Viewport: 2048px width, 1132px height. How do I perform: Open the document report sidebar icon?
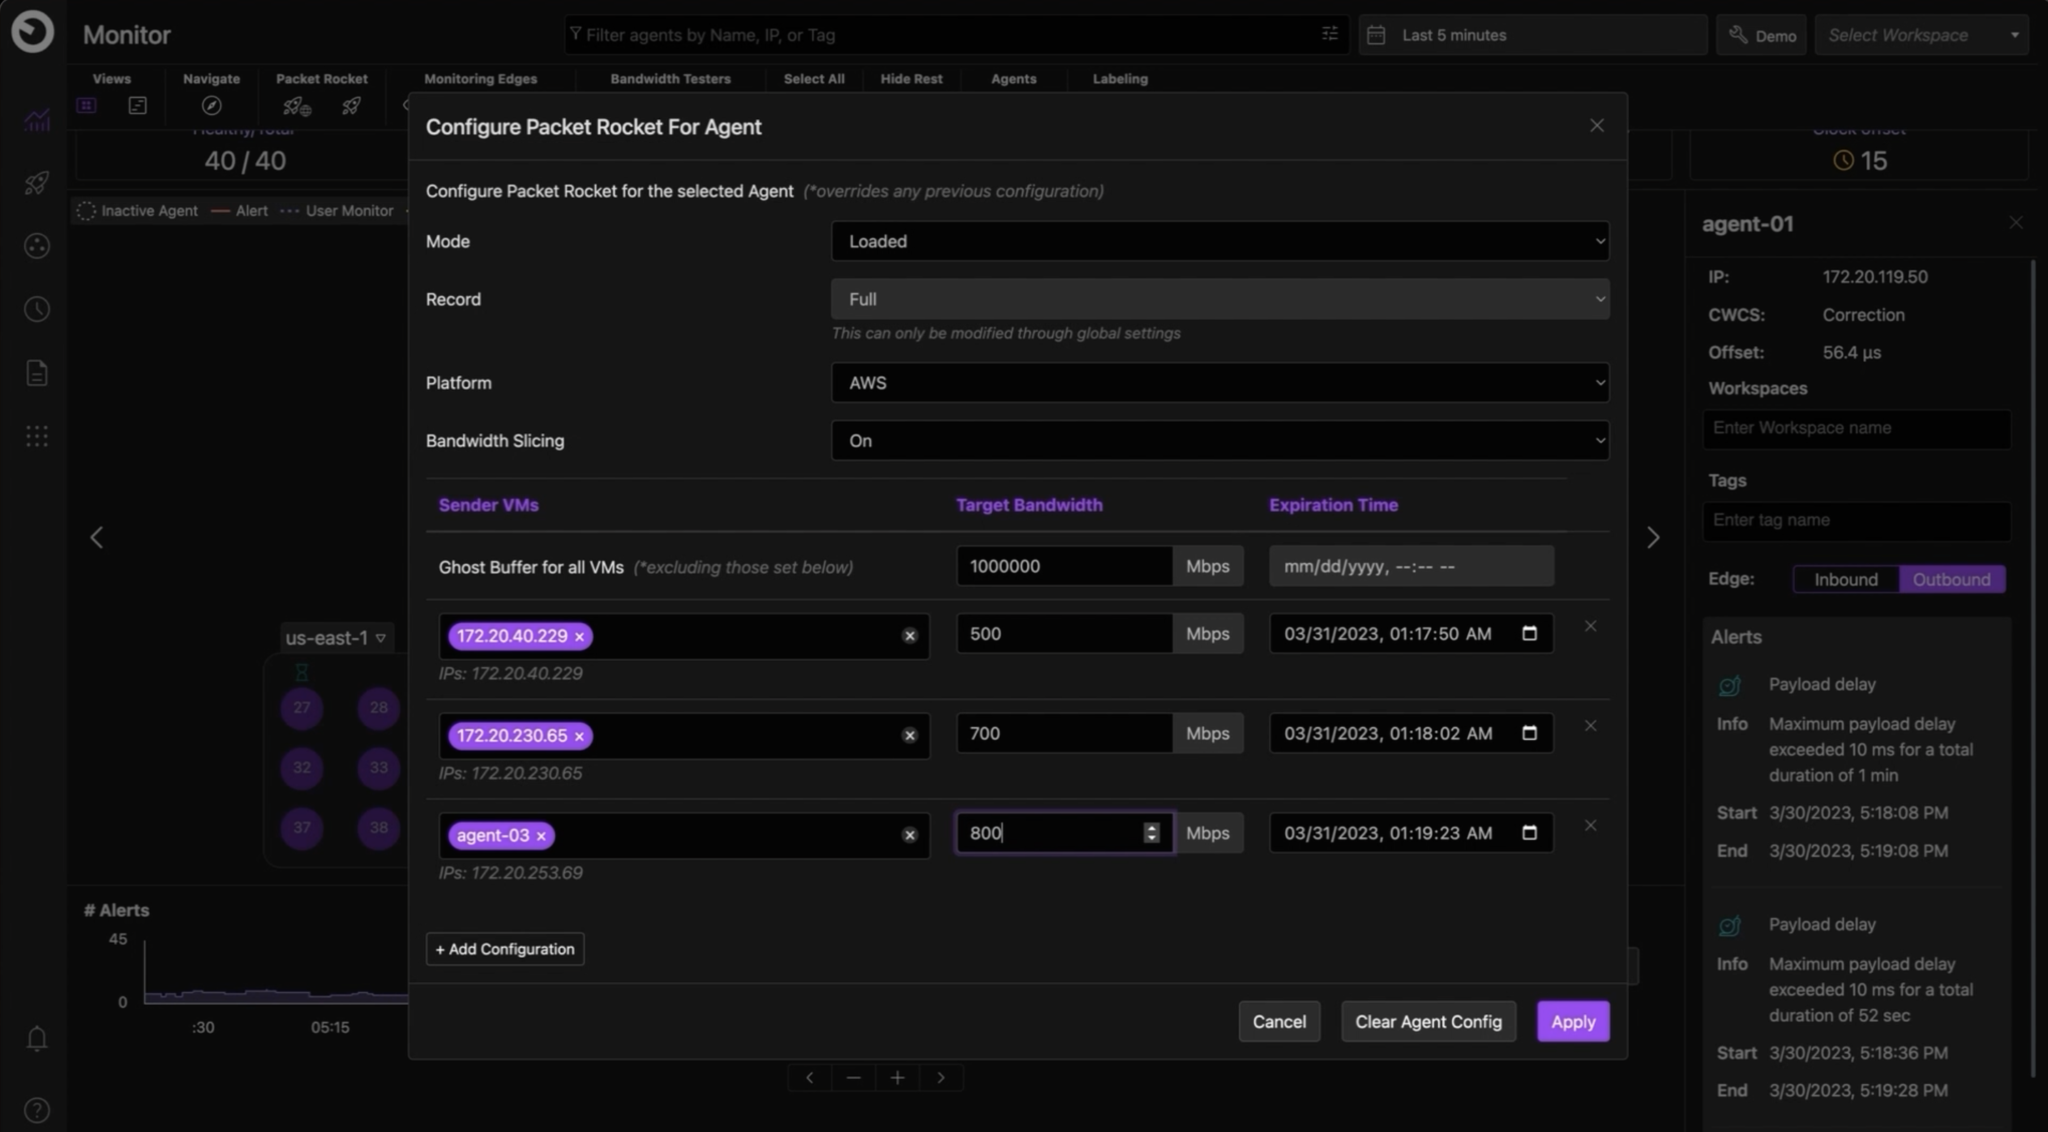click(37, 373)
